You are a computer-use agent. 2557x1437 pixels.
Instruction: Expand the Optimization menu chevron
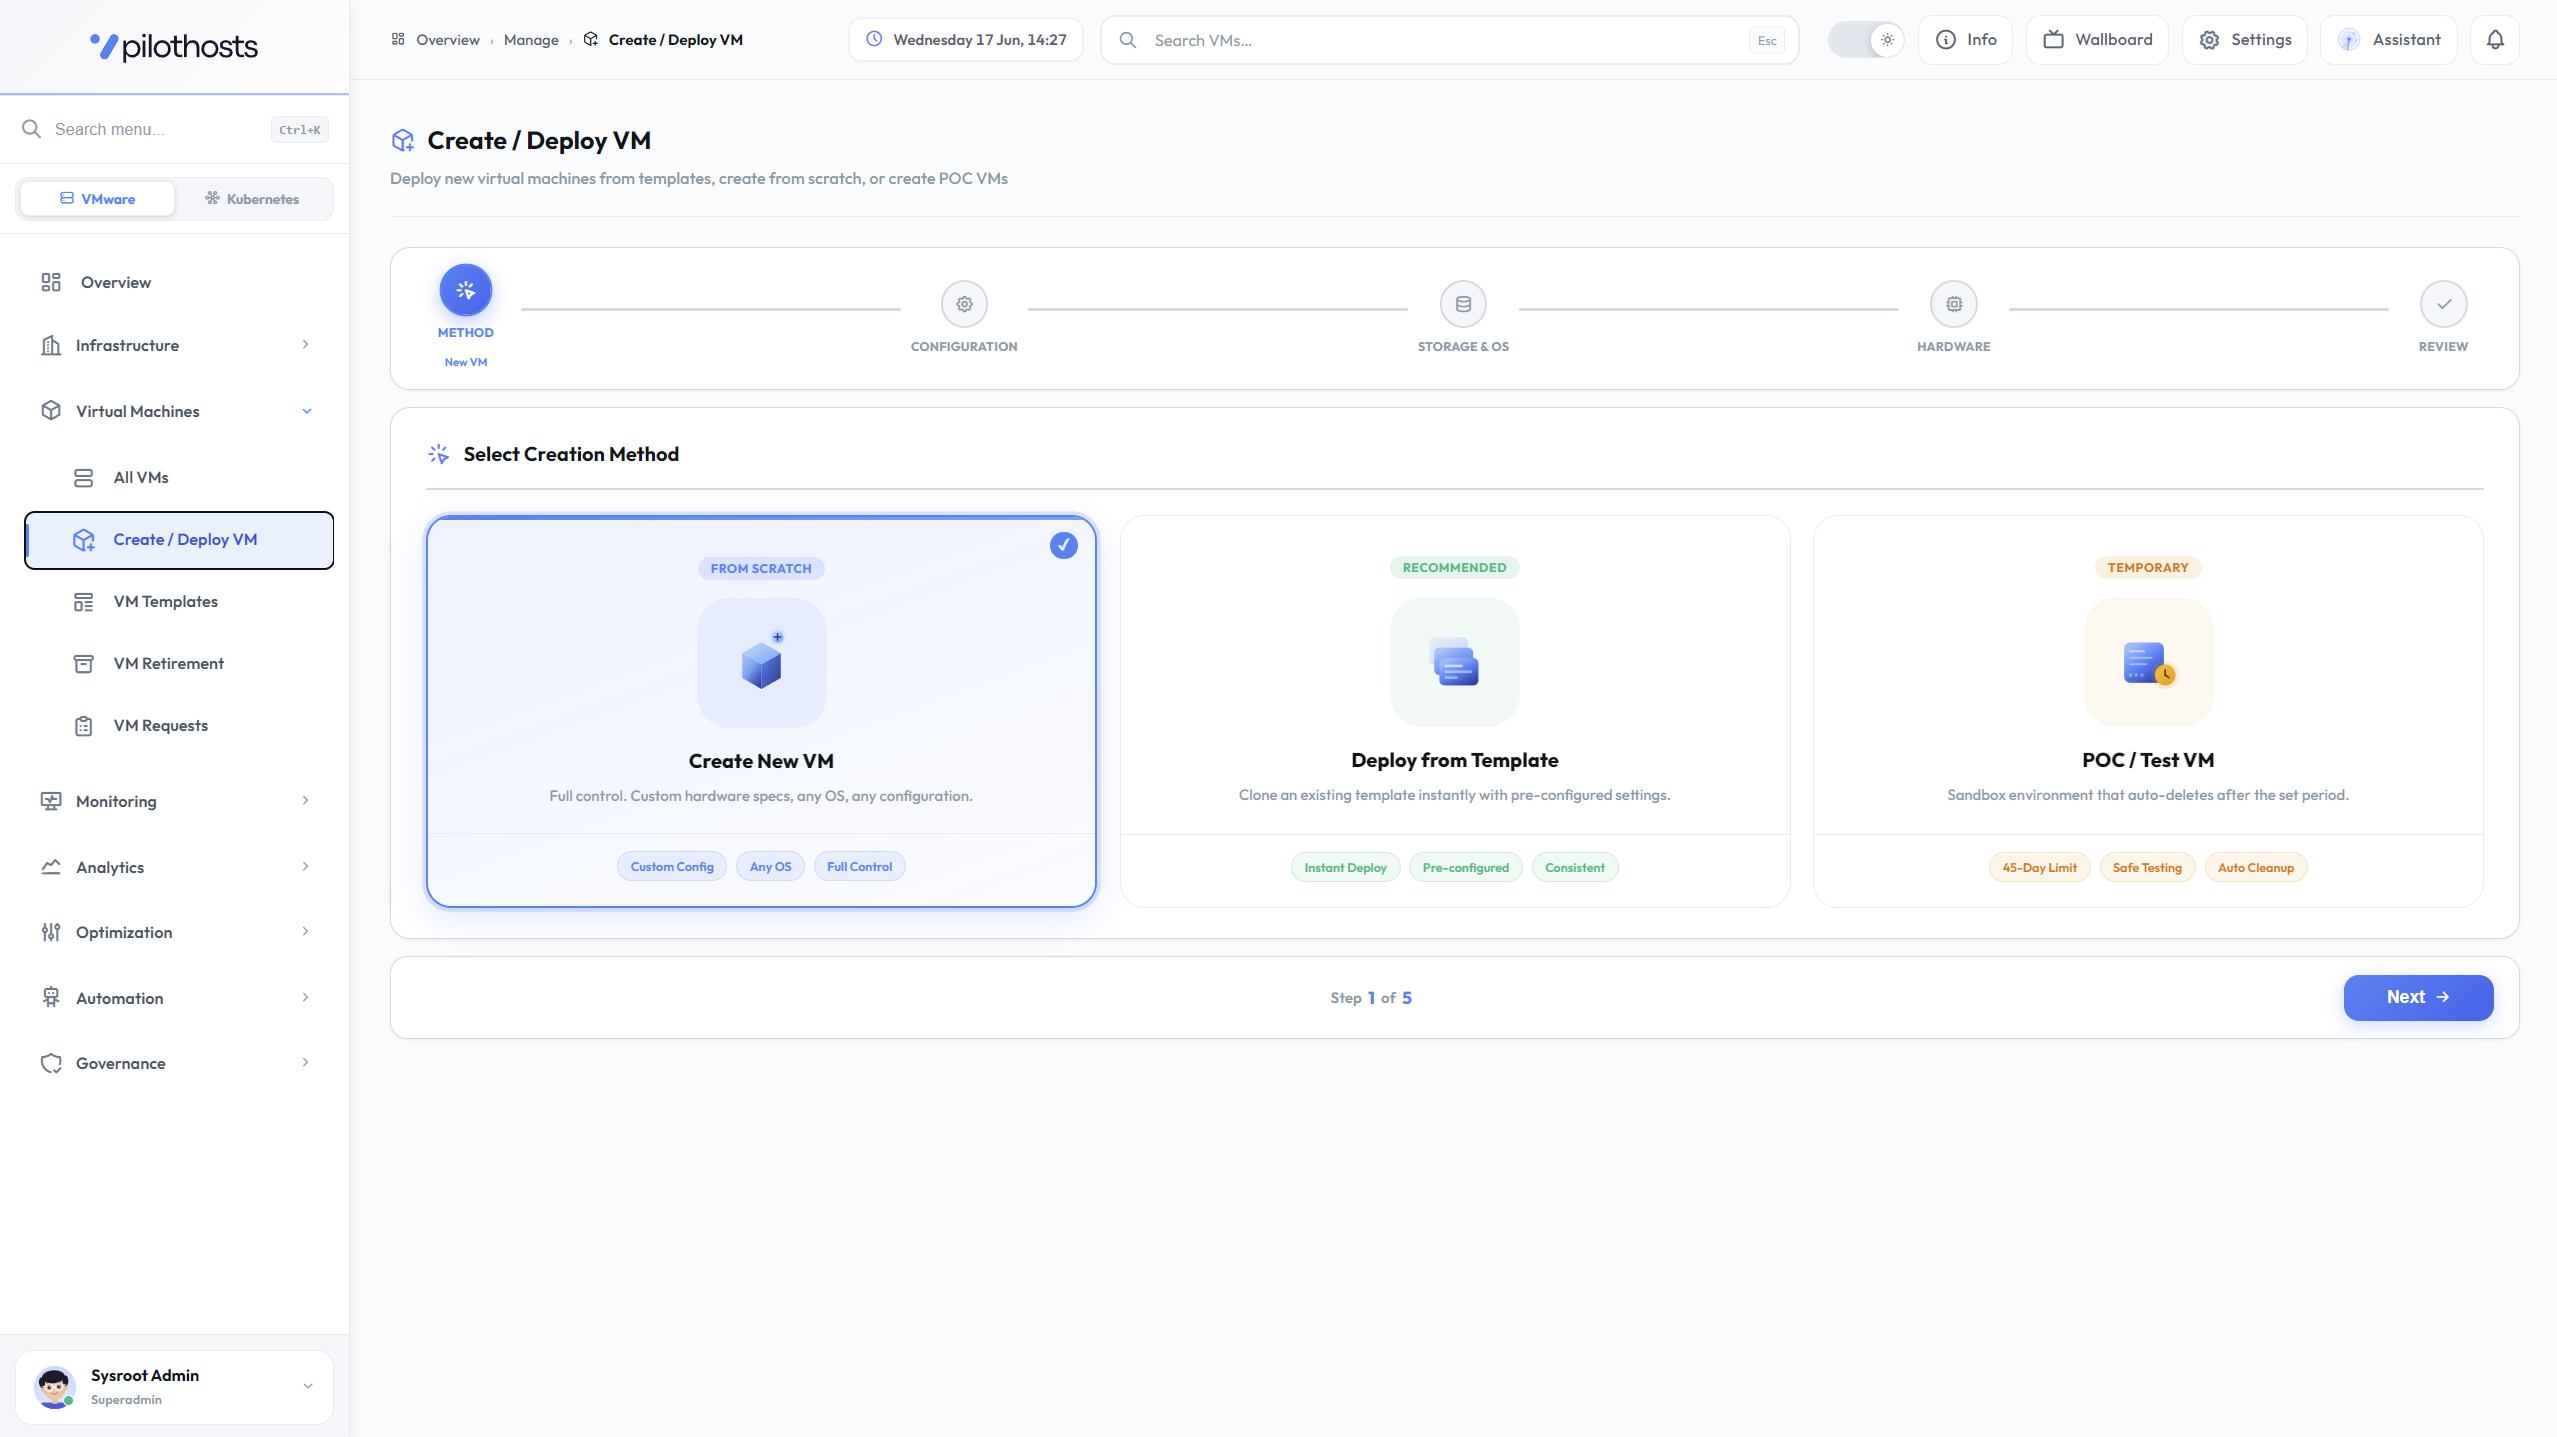point(305,932)
